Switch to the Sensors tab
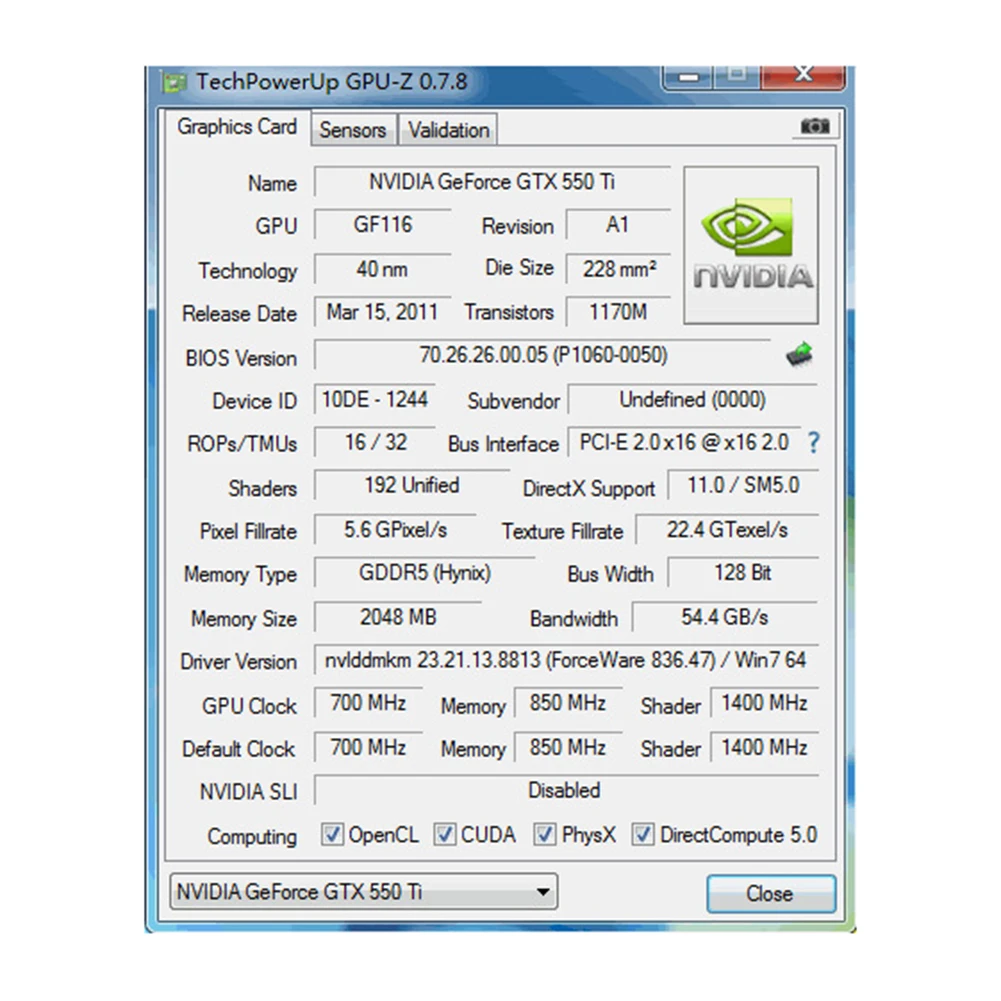The image size is (1001, 1001). (x=353, y=130)
